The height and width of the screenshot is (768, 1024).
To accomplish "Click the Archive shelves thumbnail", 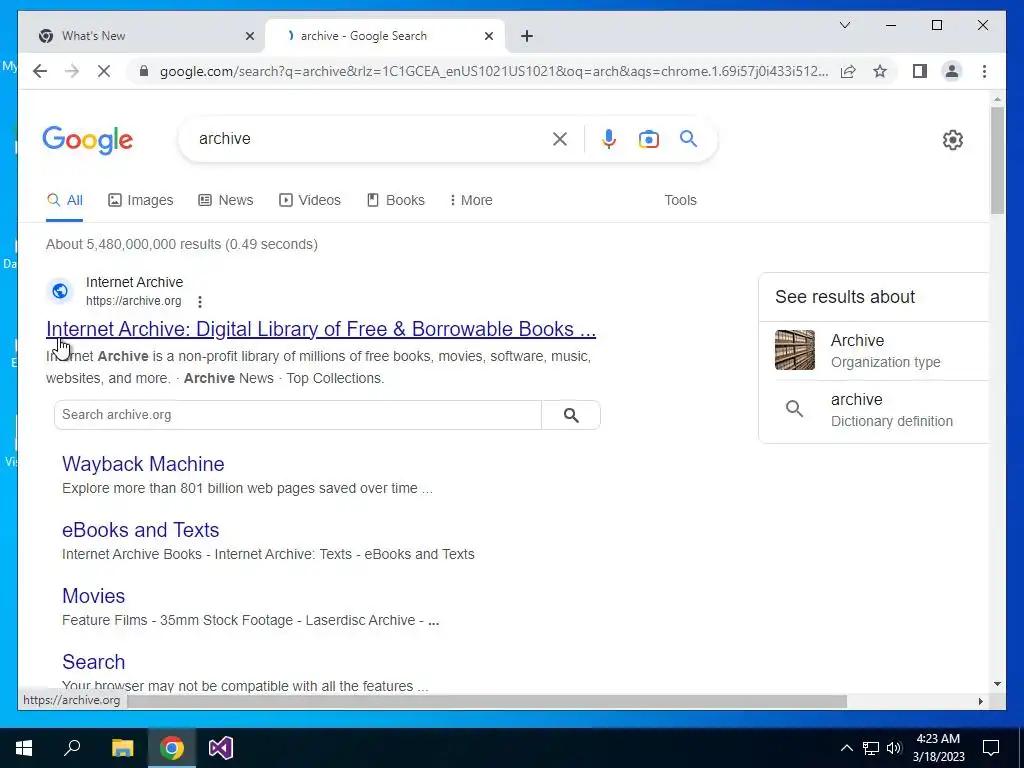I will (795, 350).
